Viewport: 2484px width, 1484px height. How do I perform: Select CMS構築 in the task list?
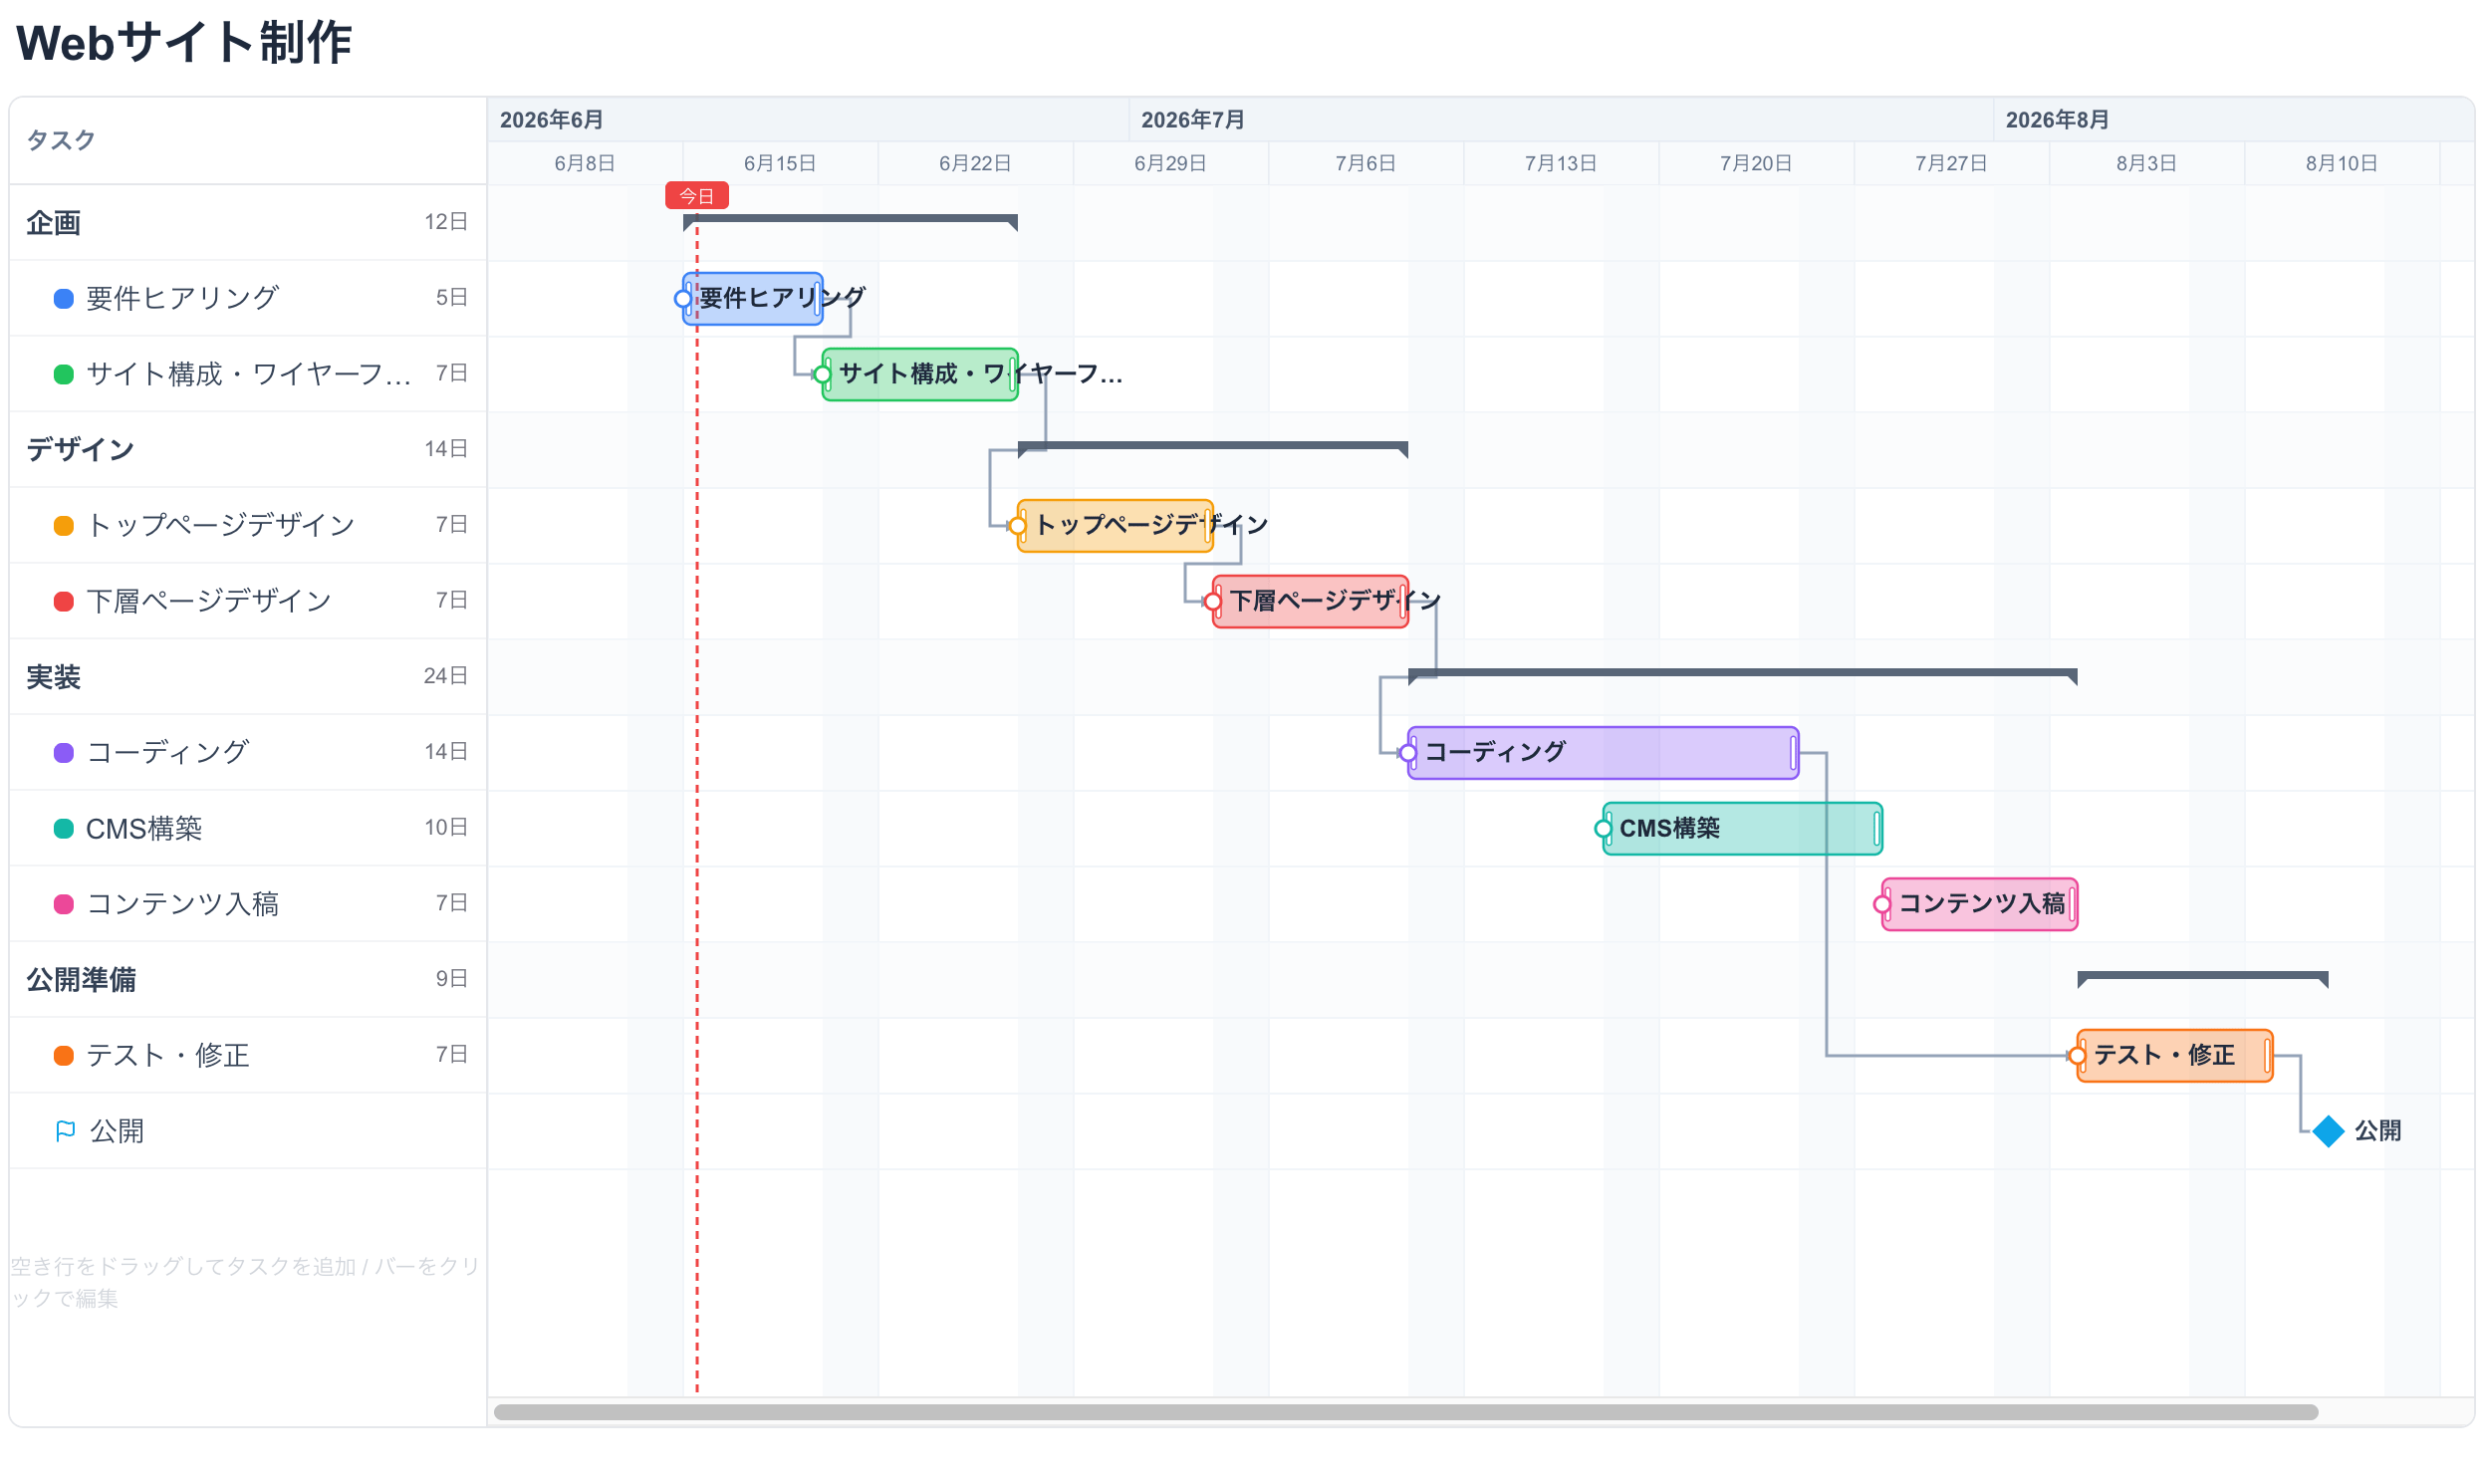248,828
